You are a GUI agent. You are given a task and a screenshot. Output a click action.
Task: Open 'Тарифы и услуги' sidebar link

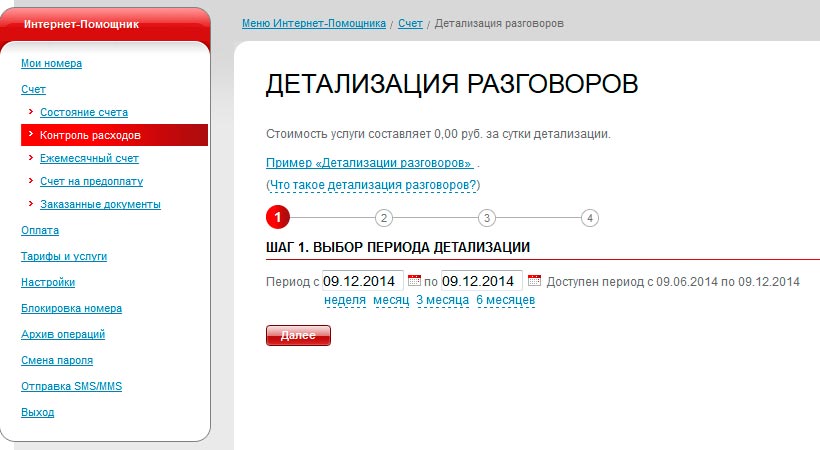coord(64,256)
